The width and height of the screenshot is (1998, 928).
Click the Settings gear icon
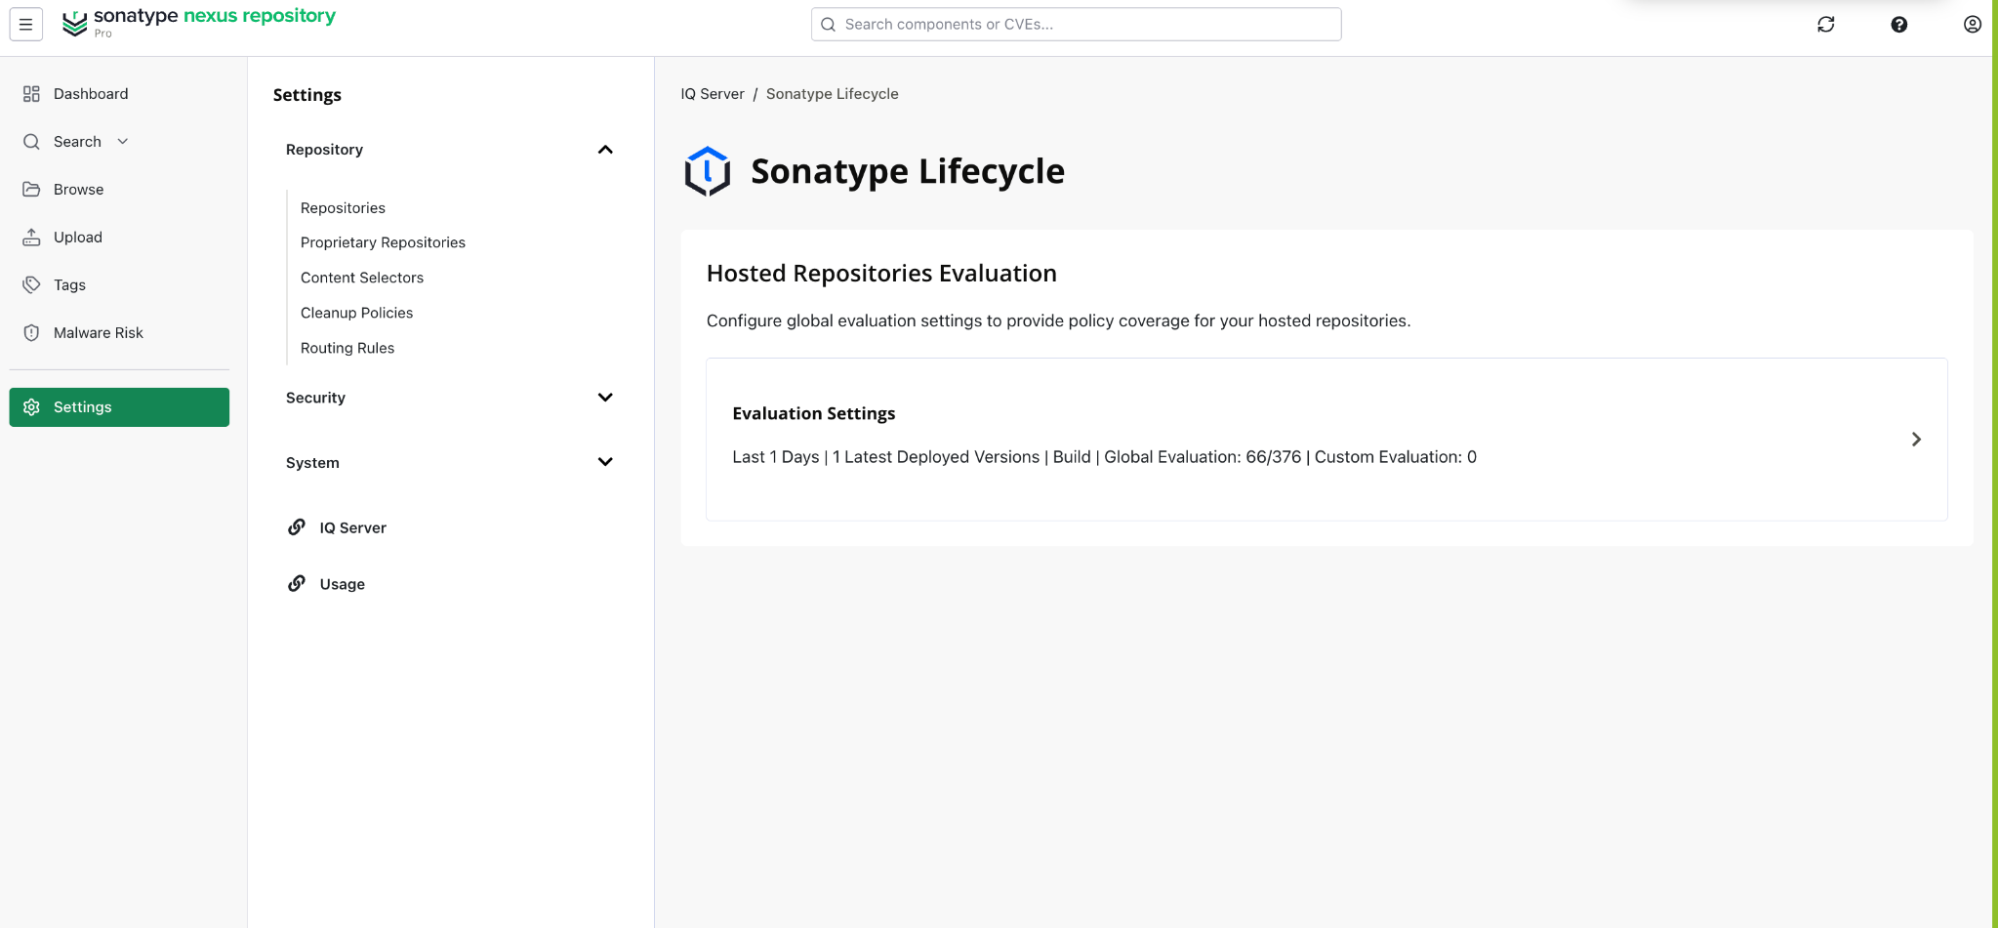(32, 407)
